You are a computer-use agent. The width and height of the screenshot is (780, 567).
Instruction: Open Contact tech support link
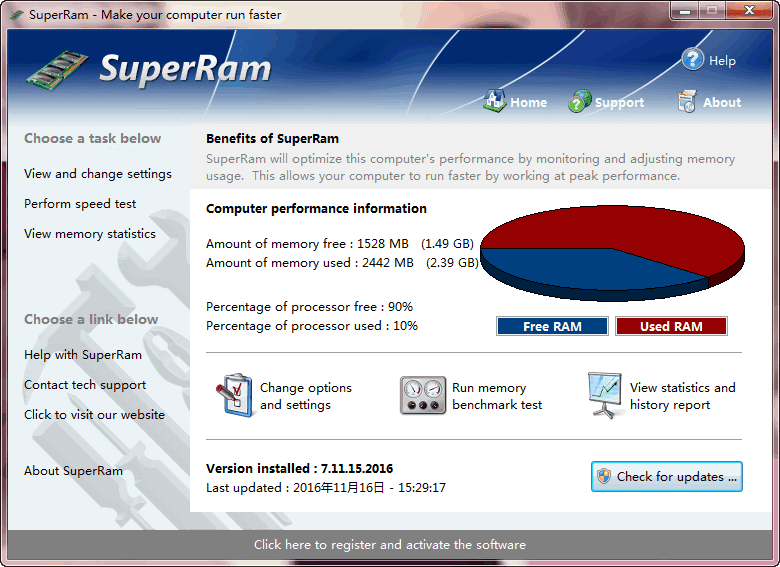[85, 385]
